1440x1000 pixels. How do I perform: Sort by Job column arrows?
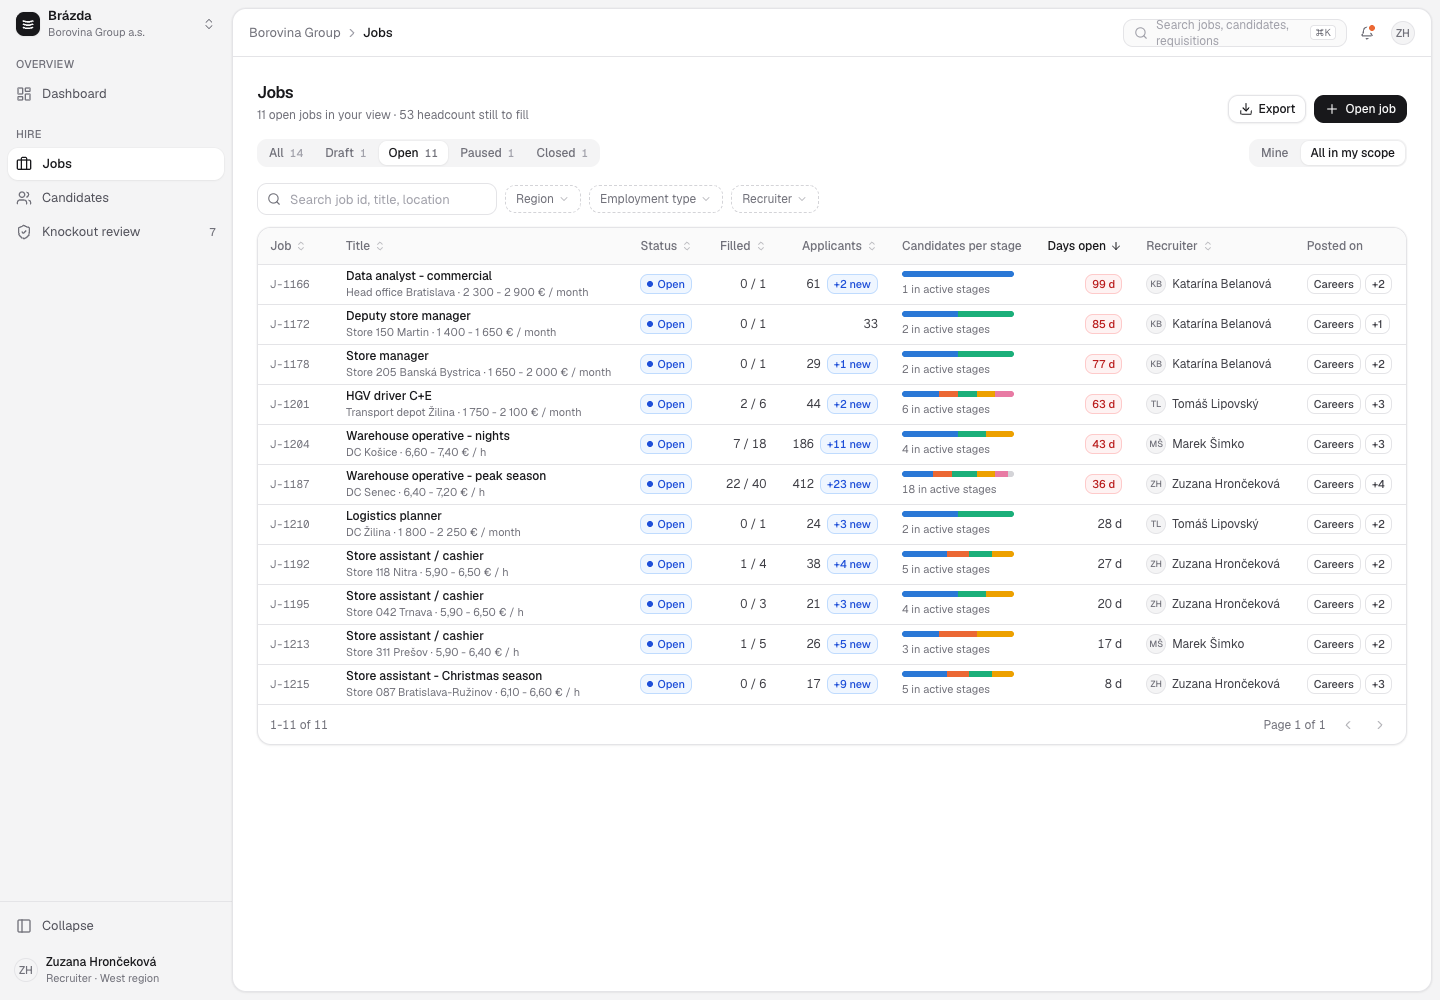(x=301, y=246)
